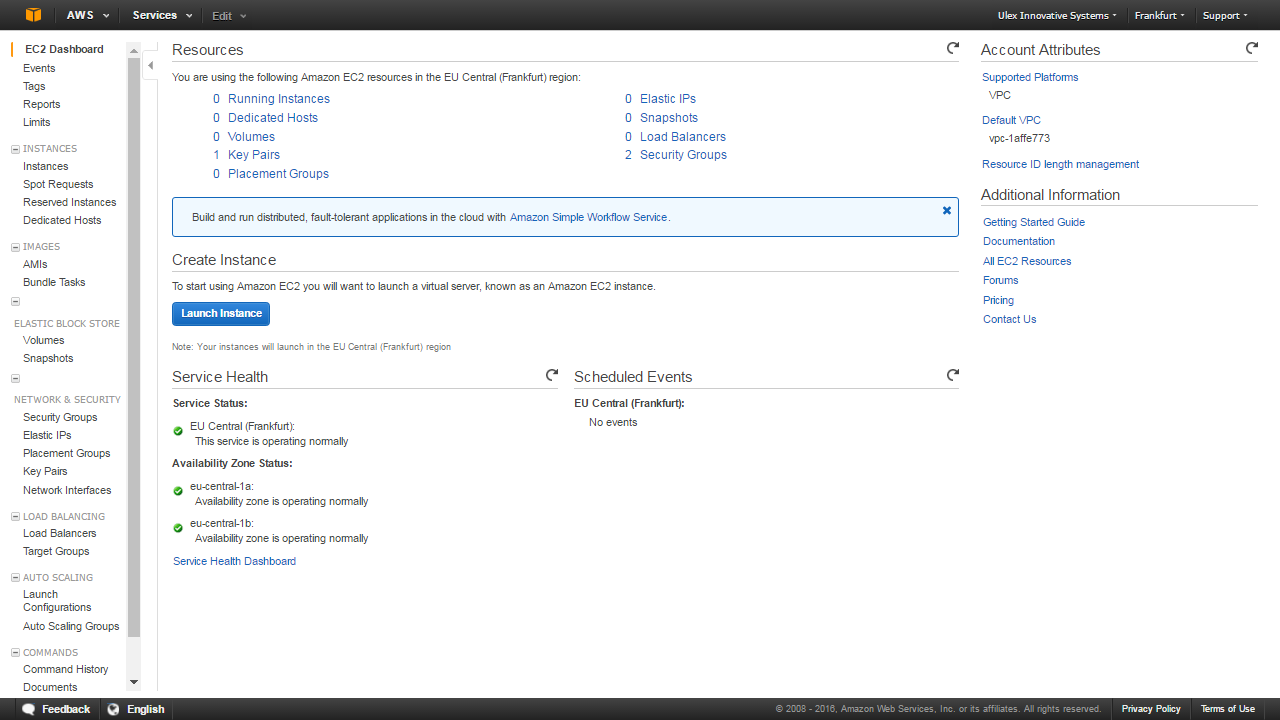Viewport: 1280px width, 720px height.
Task: Click the Placement Groups resource link
Action: click(x=278, y=174)
